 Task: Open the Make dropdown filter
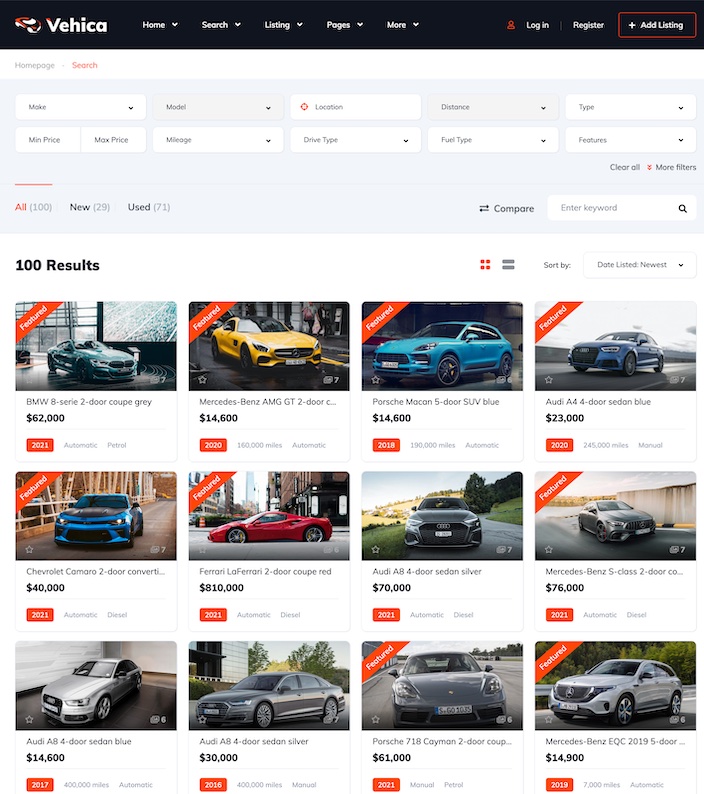80,107
